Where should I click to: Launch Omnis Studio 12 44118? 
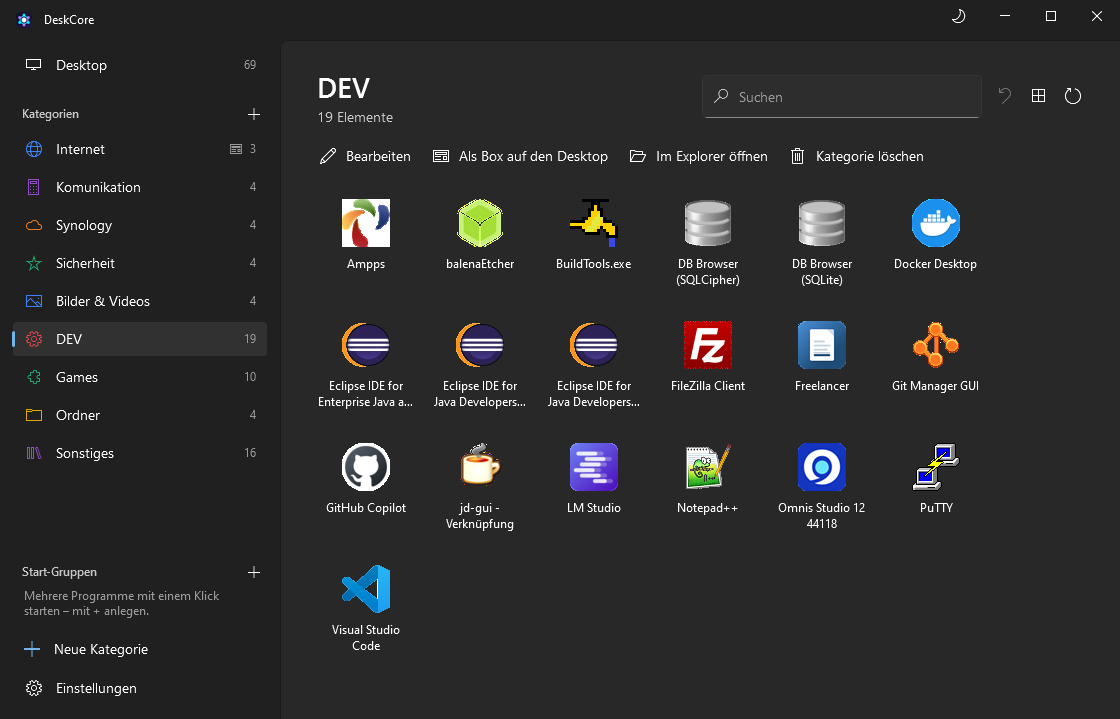point(821,467)
